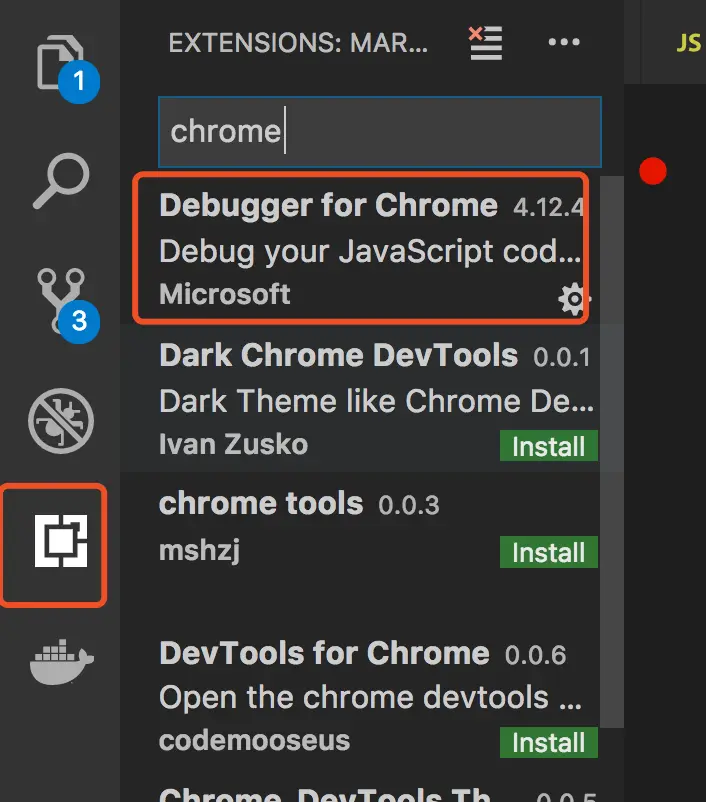This screenshot has width=706, height=802.
Task: Select chrome tools extension title
Action: point(261,503)
